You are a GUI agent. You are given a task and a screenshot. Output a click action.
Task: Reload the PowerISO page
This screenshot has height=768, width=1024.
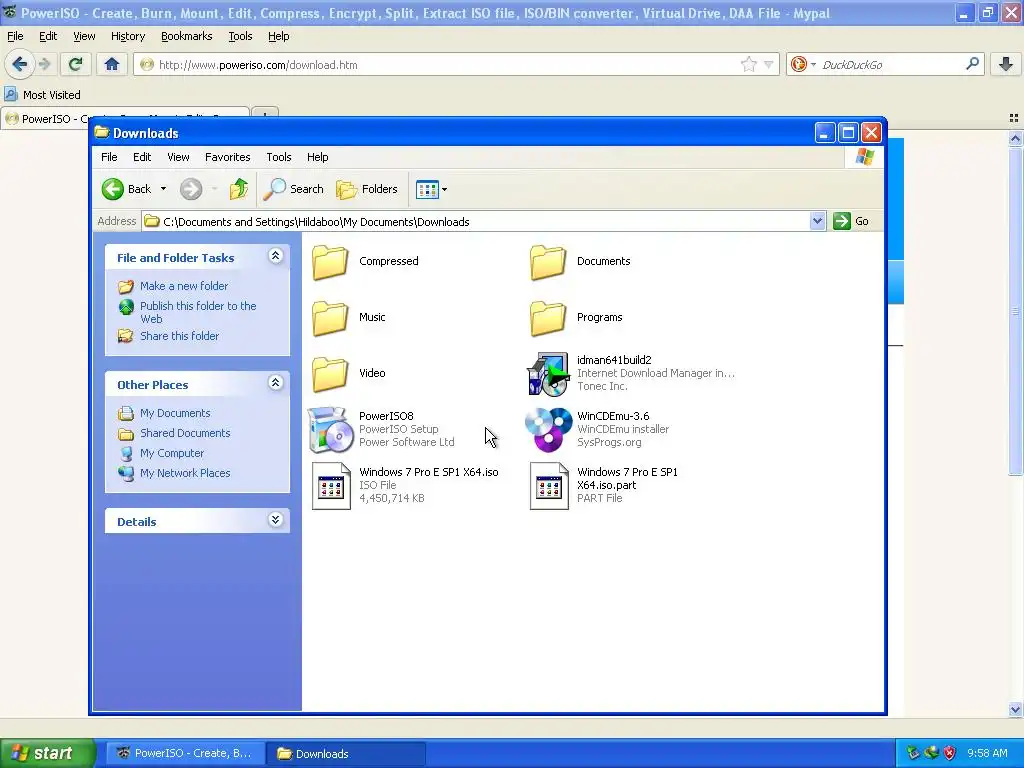pos(75,64)
